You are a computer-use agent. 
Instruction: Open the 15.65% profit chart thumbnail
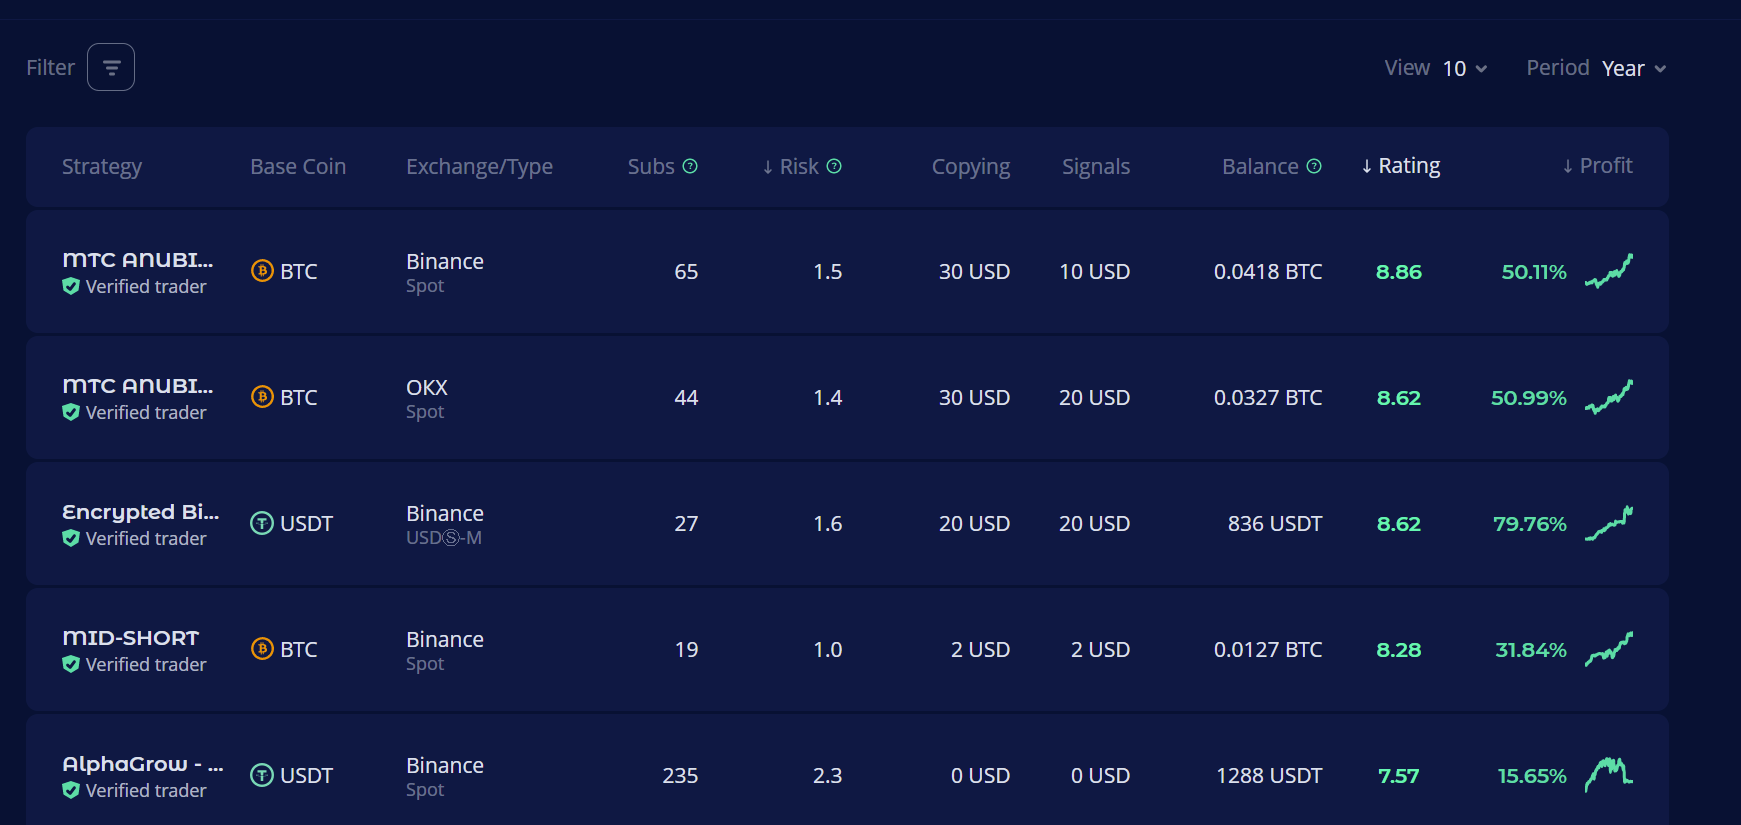coord(1608,775)
